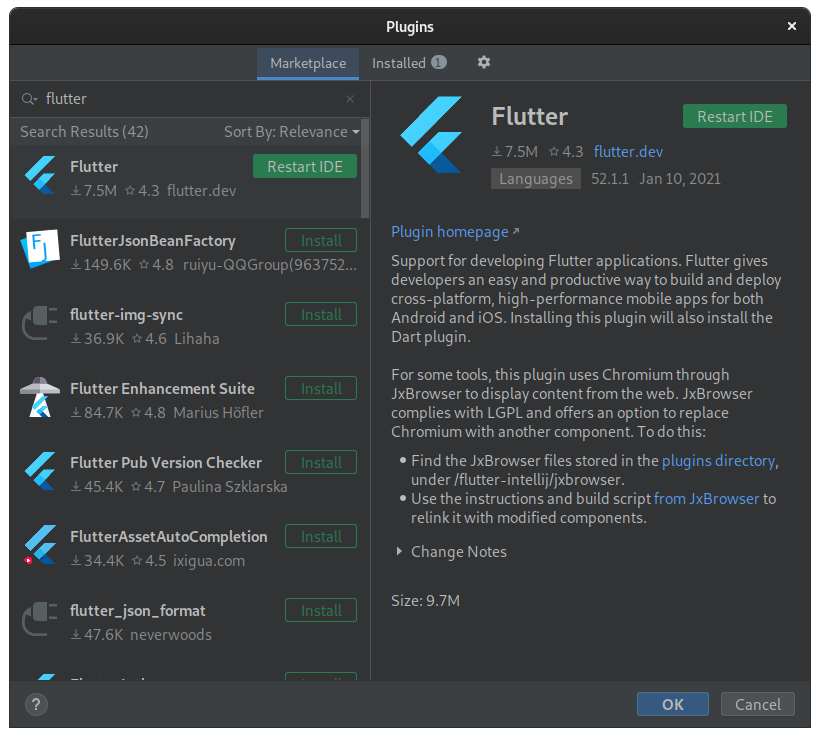This screenshot has width=820, height=737.
Task: Click the version number 52.1.1
Action: click(x=610, y=179)
